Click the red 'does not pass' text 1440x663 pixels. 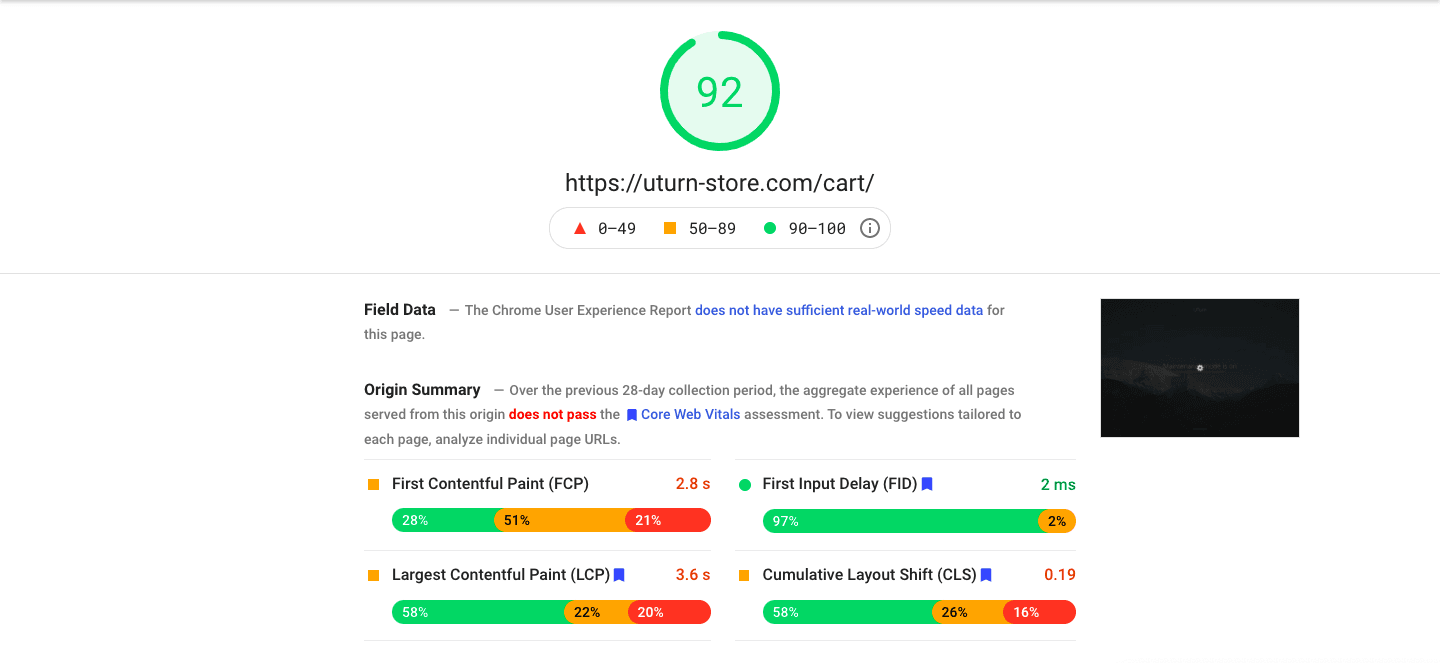(552, 414)
